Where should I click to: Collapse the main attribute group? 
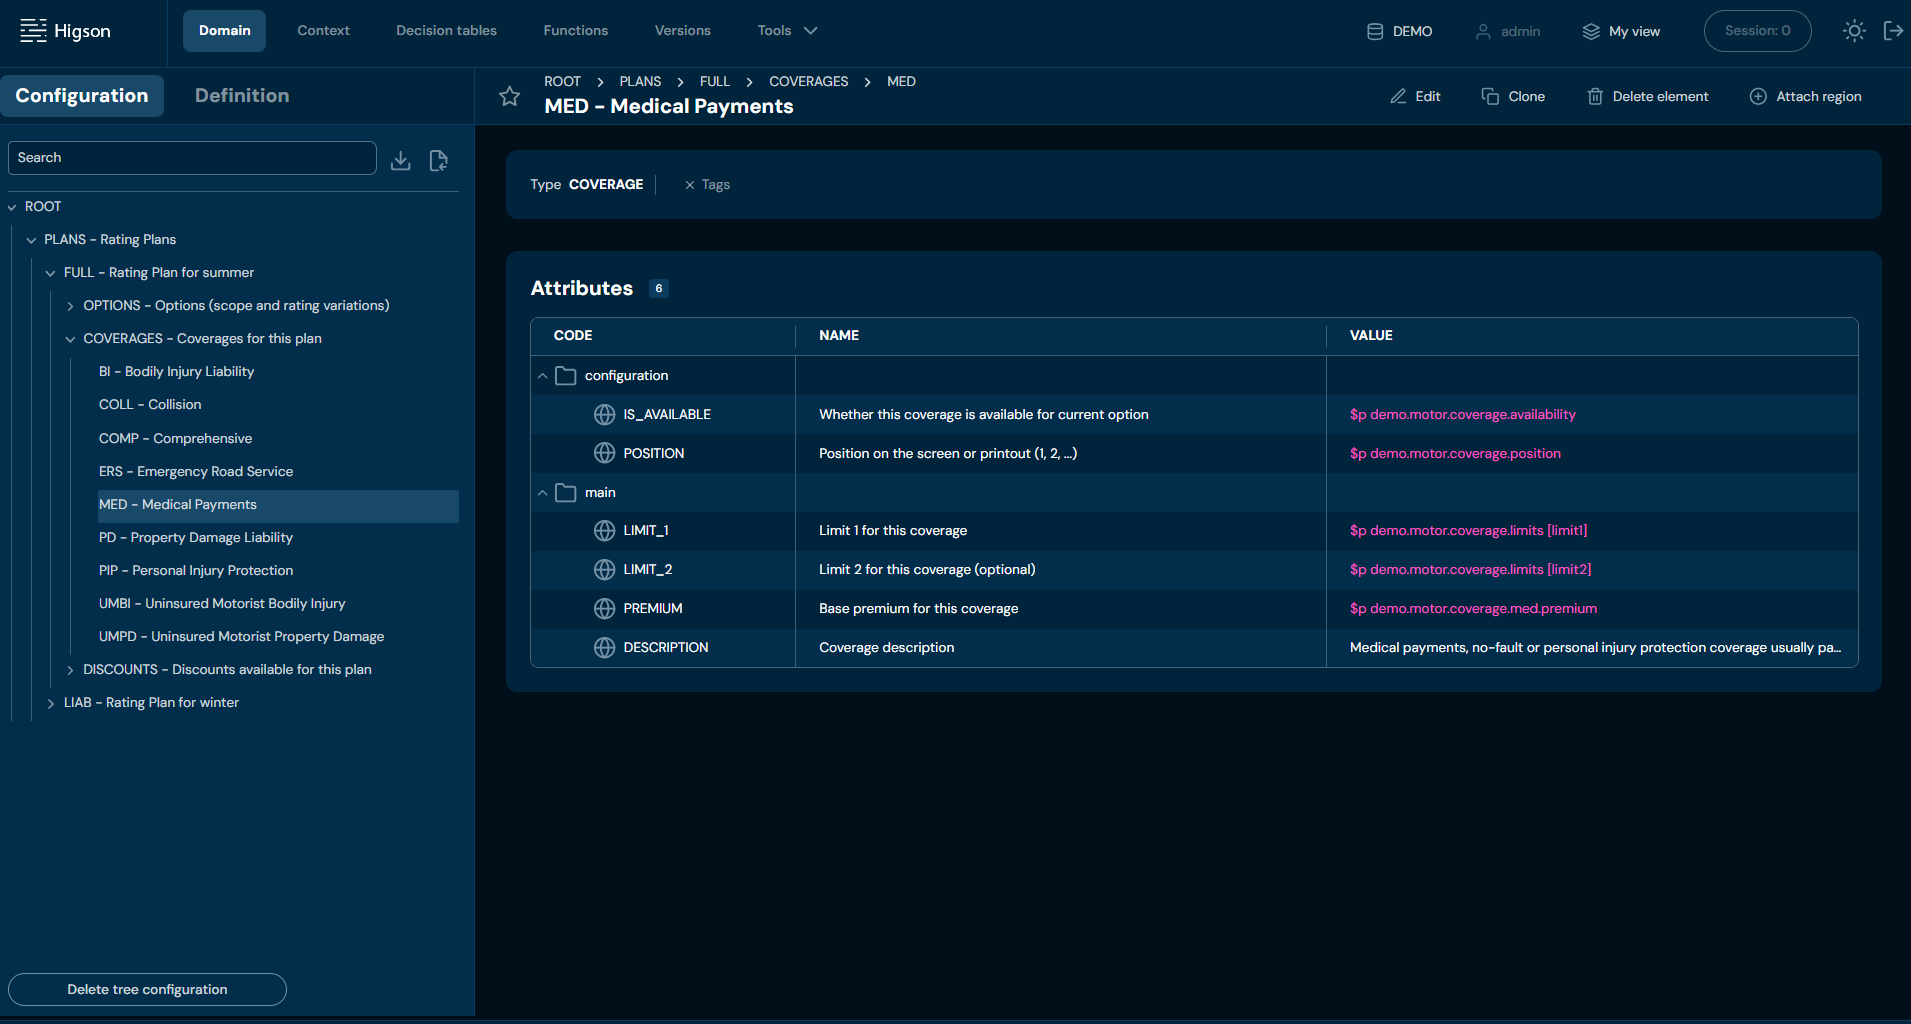pyautogui.click(x=542, y=493)
